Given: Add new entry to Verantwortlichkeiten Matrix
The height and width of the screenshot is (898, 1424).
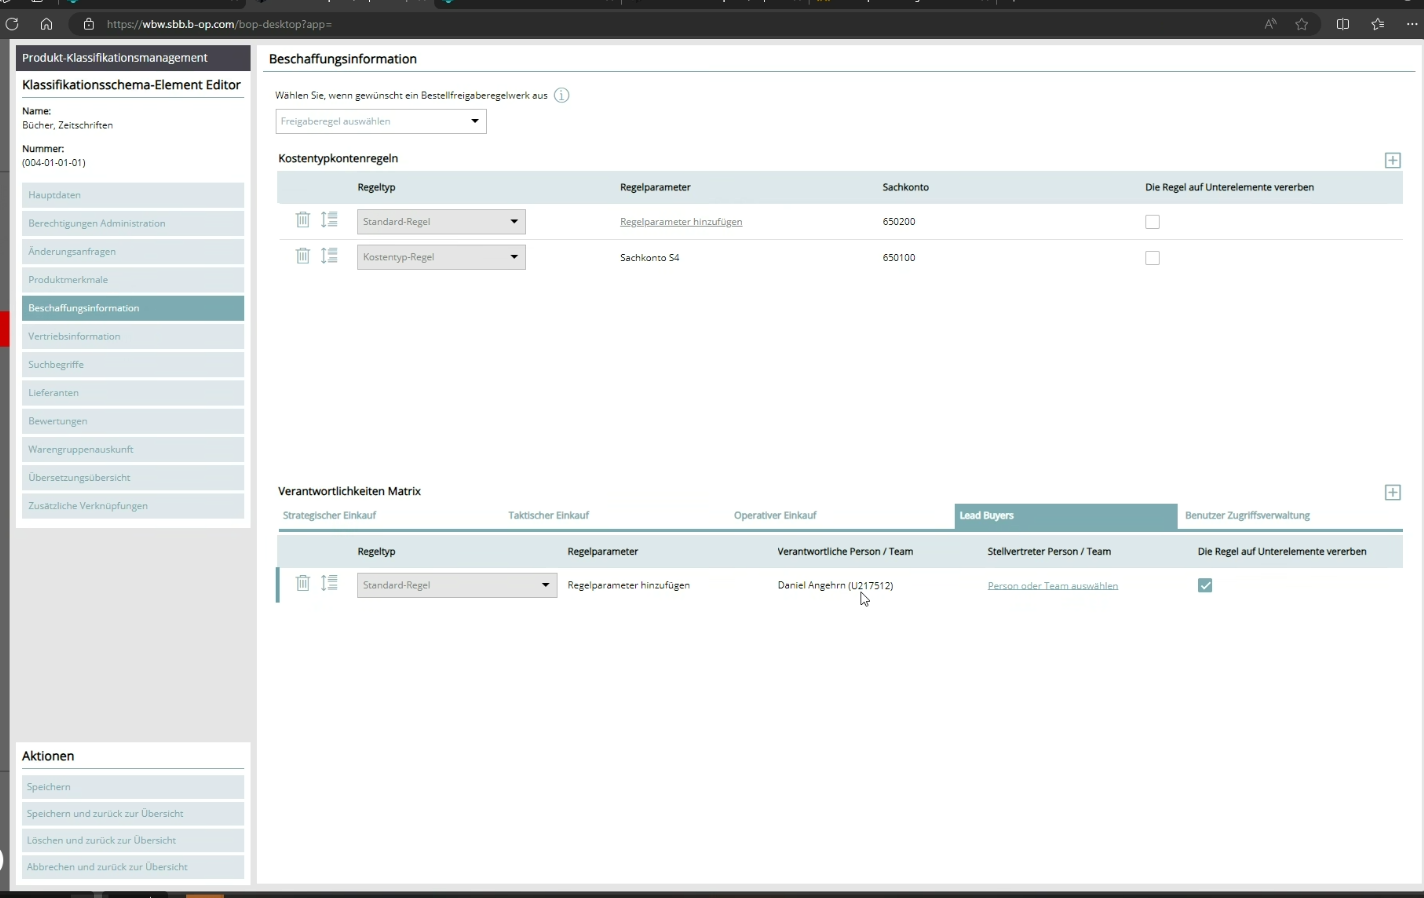Looking at the screenshot, I should (x=1392, y=493).
